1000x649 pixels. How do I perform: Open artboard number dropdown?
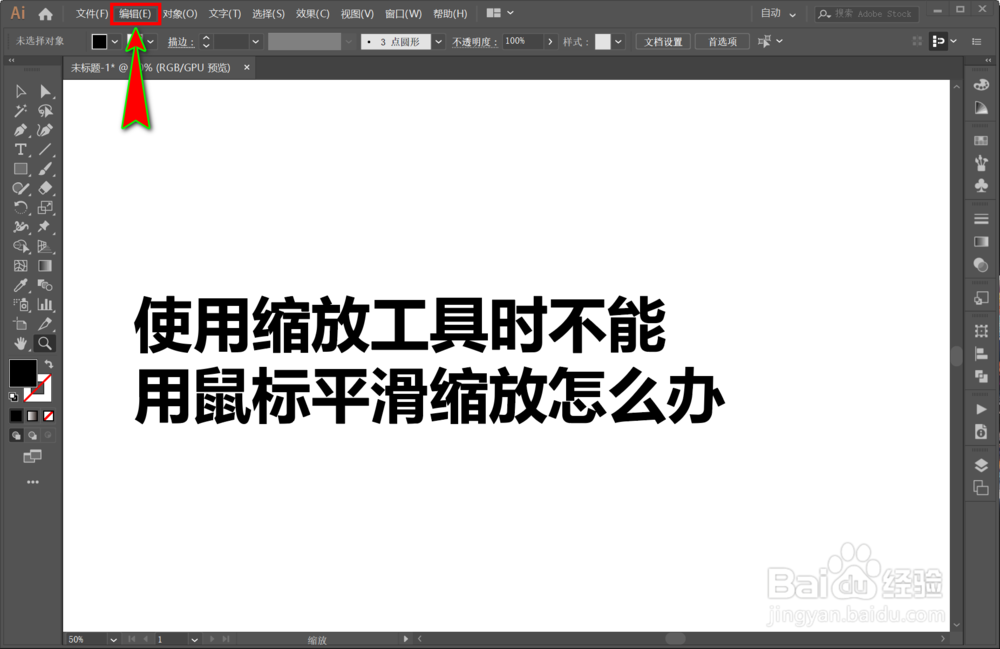coord(195,639)
